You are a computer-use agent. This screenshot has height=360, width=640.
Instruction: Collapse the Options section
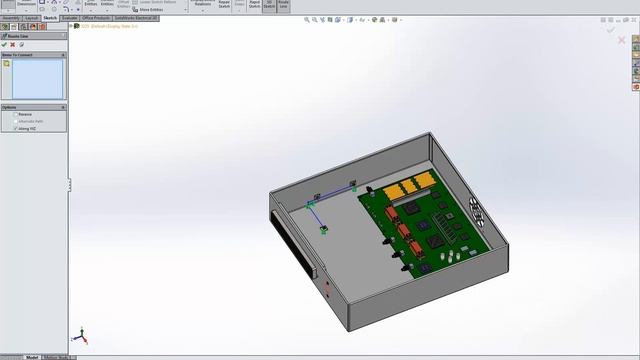[x=63, y=107]
